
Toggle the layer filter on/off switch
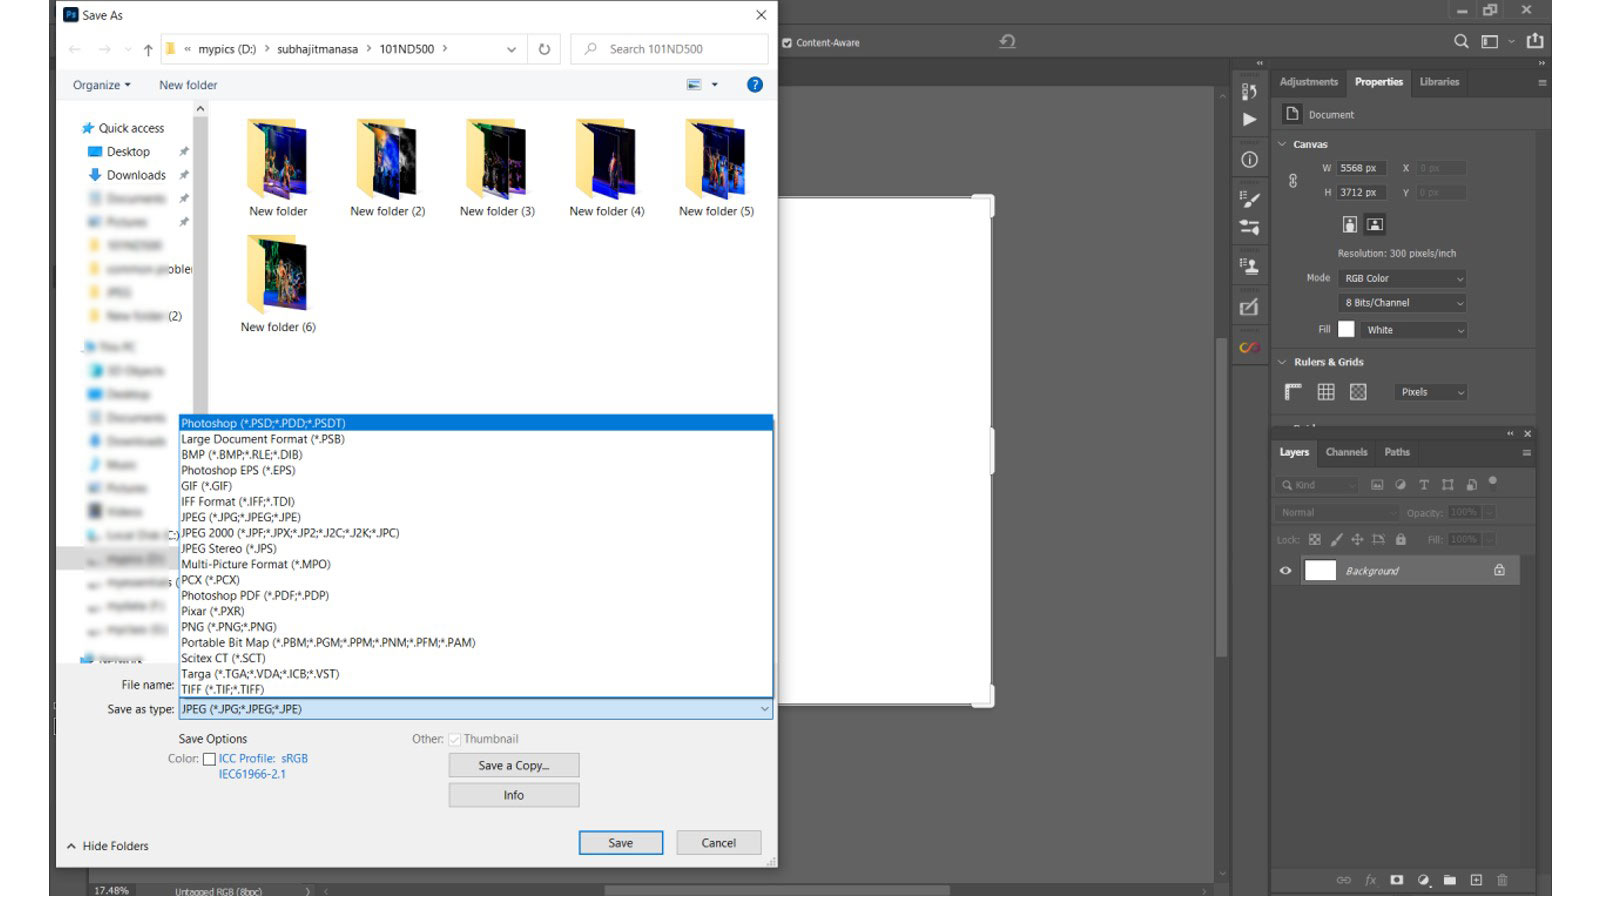coord(1493,482)
